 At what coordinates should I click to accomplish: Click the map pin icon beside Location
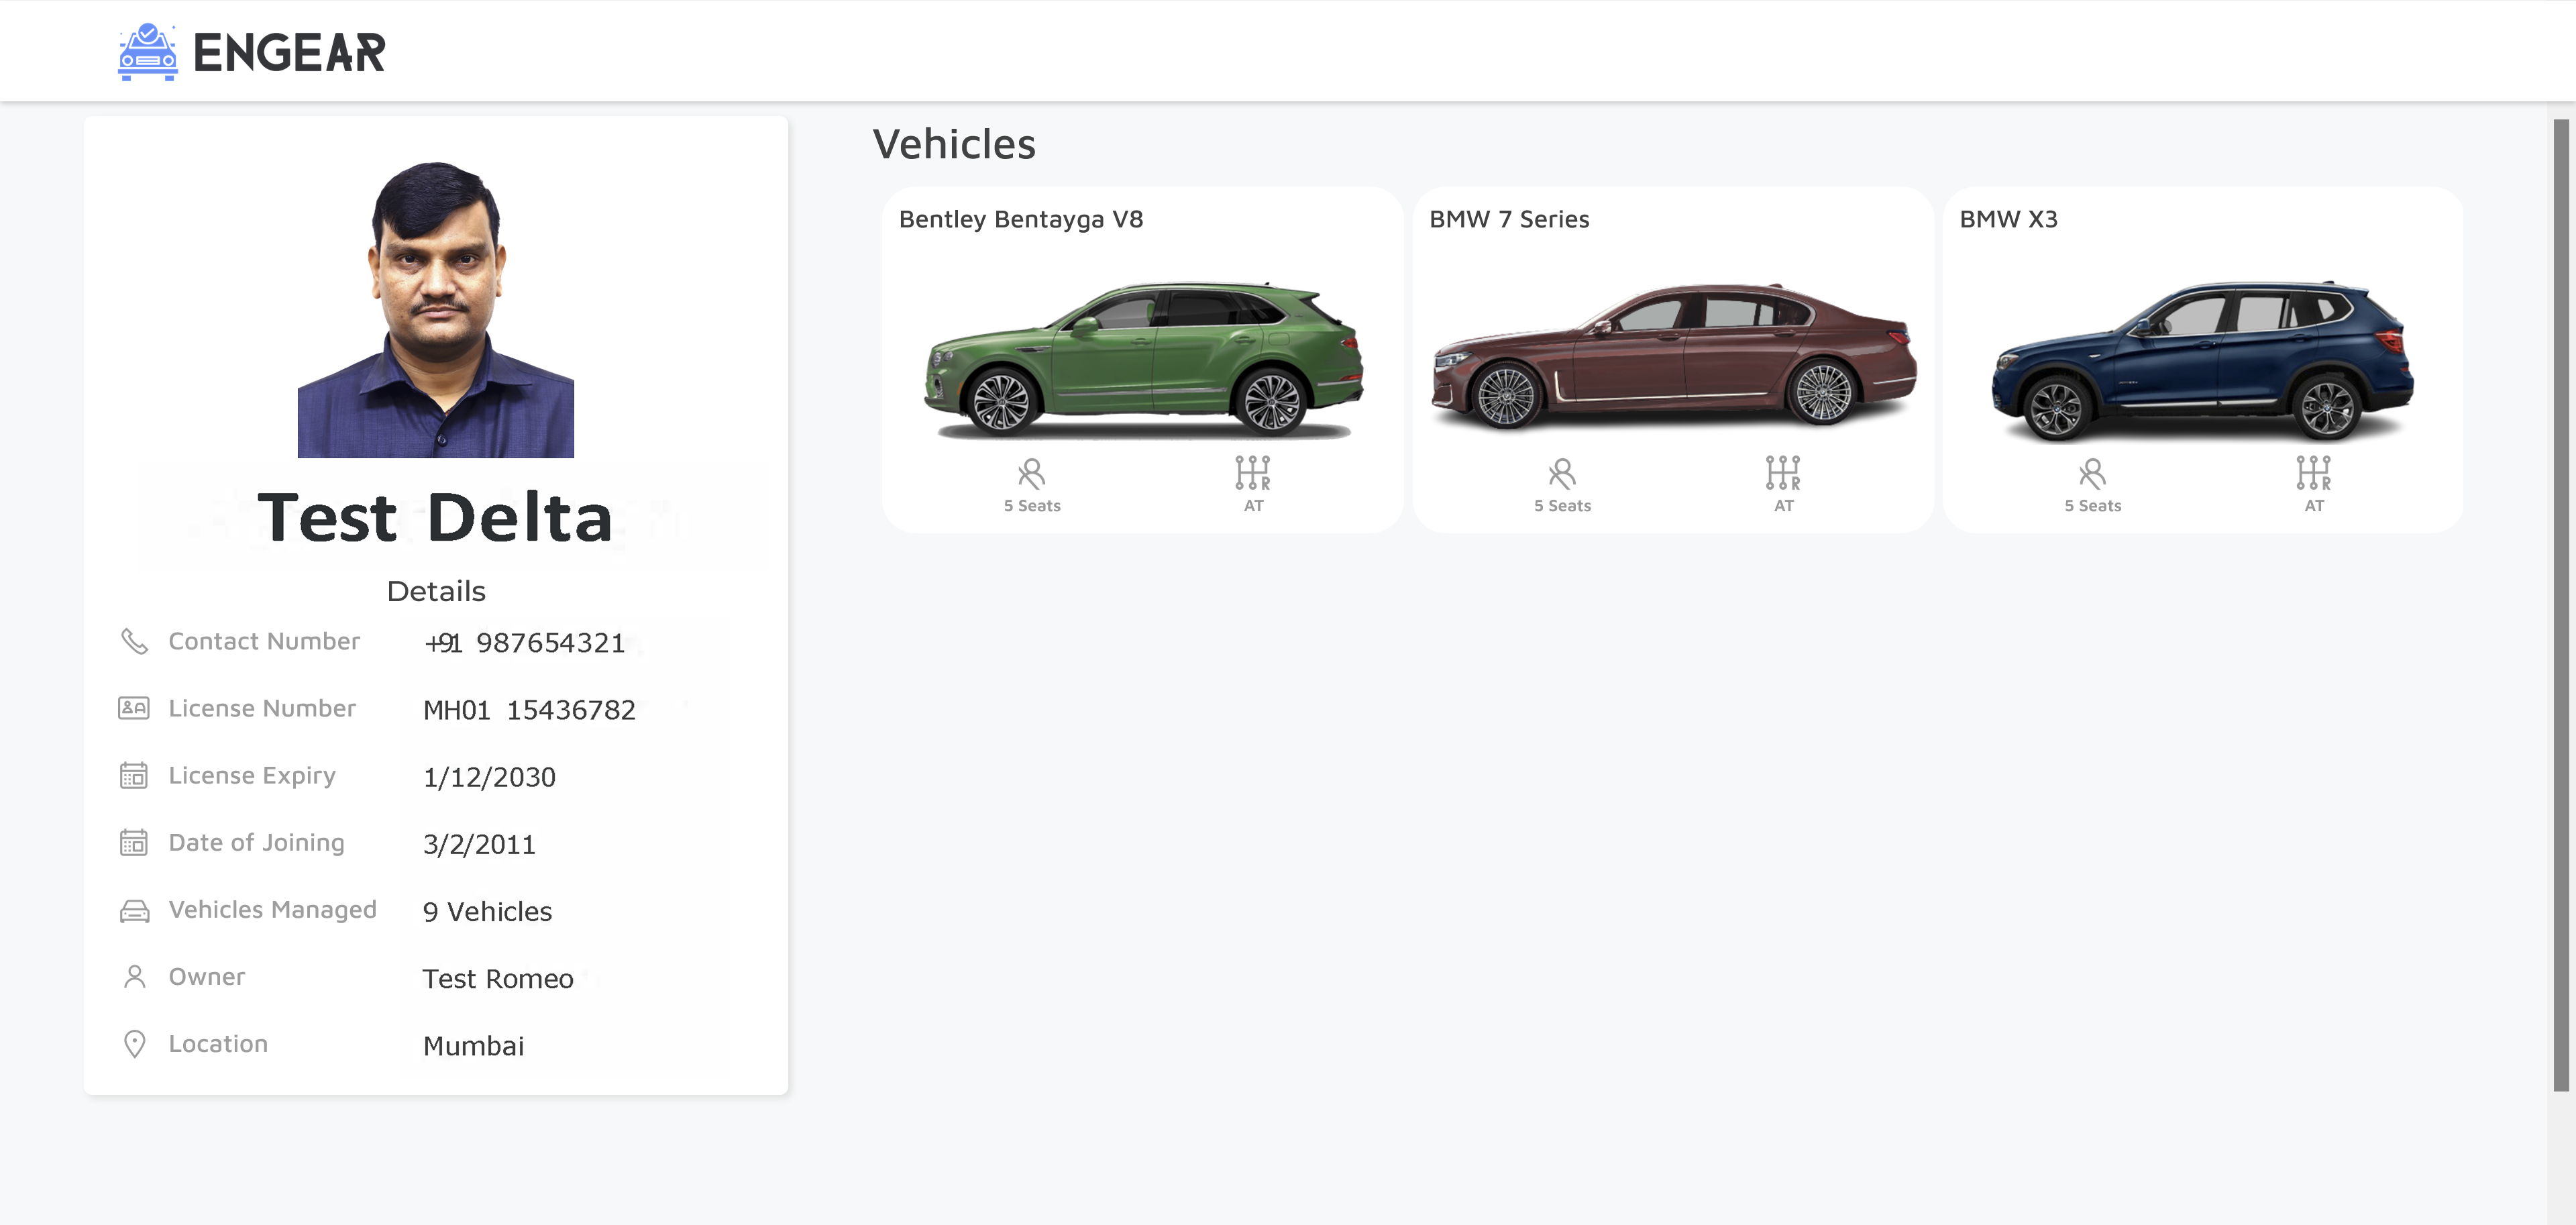(x=134, y=1044)
